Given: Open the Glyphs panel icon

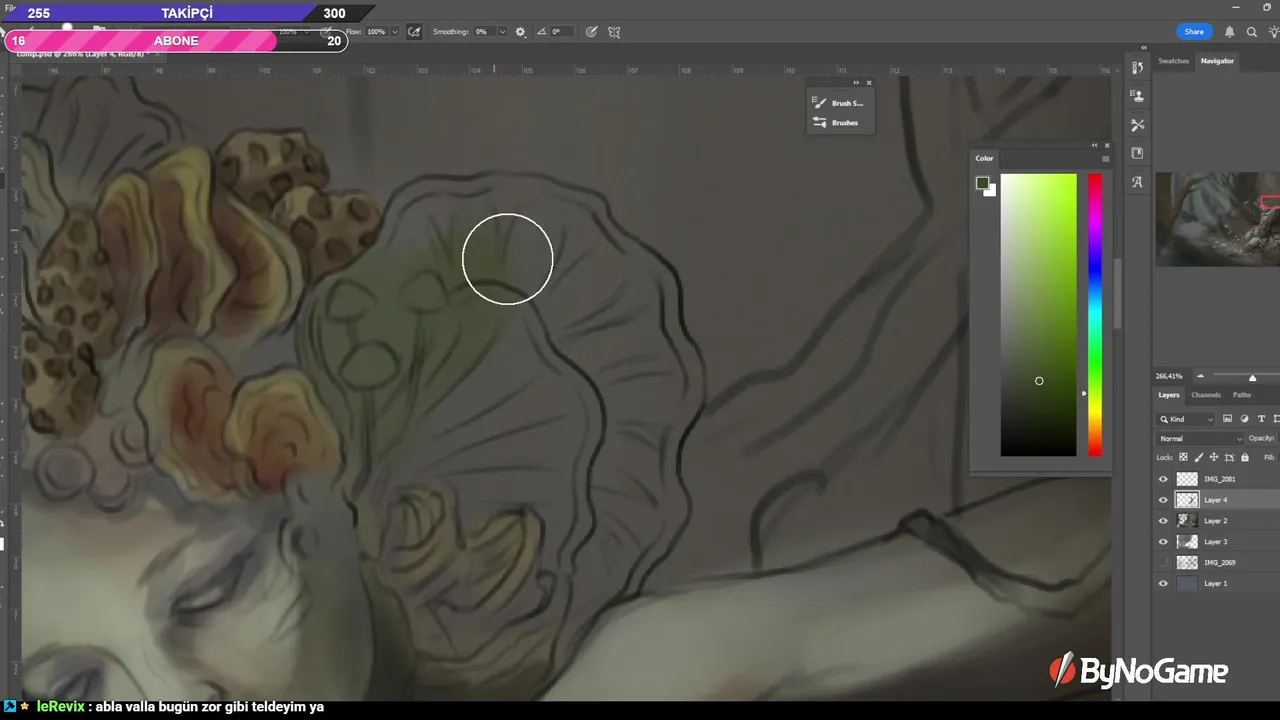Looking at the screenshot, I should click(1137, 182).
